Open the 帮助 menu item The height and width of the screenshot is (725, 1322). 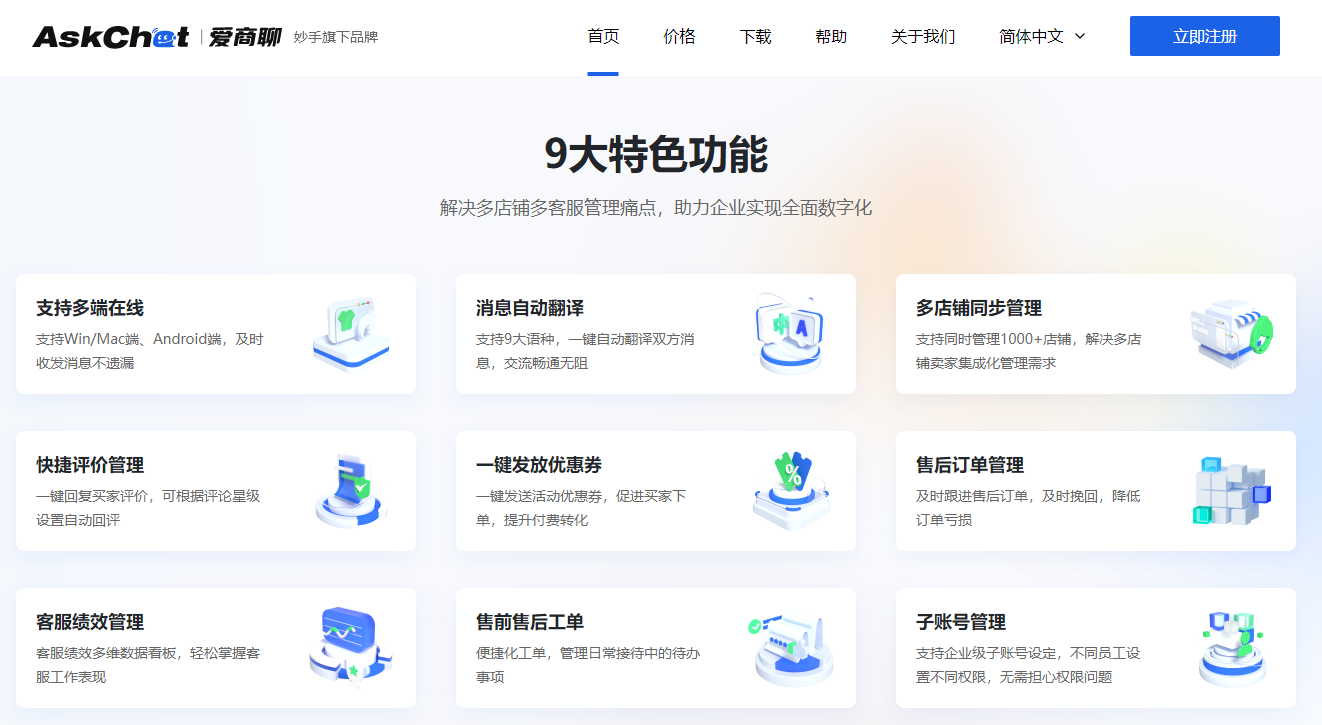coord(831,37)
